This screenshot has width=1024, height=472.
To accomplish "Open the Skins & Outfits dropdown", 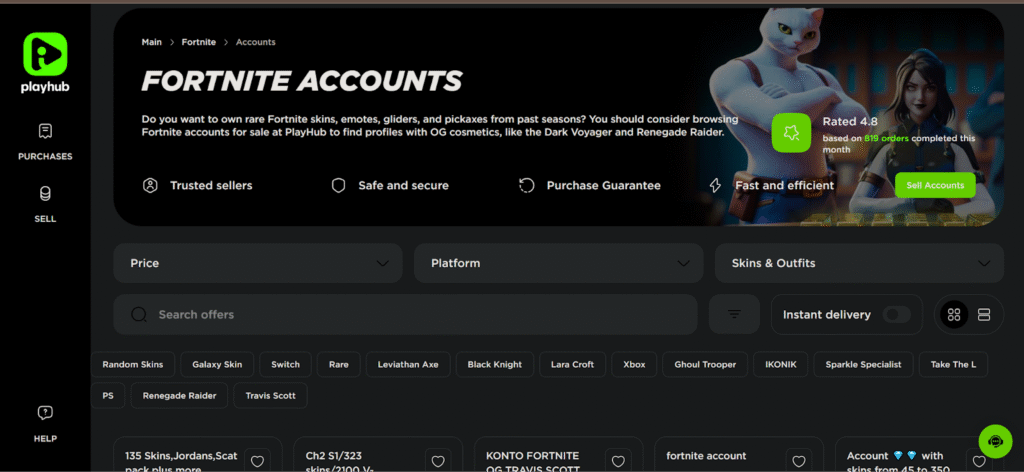I will point(859,263).
